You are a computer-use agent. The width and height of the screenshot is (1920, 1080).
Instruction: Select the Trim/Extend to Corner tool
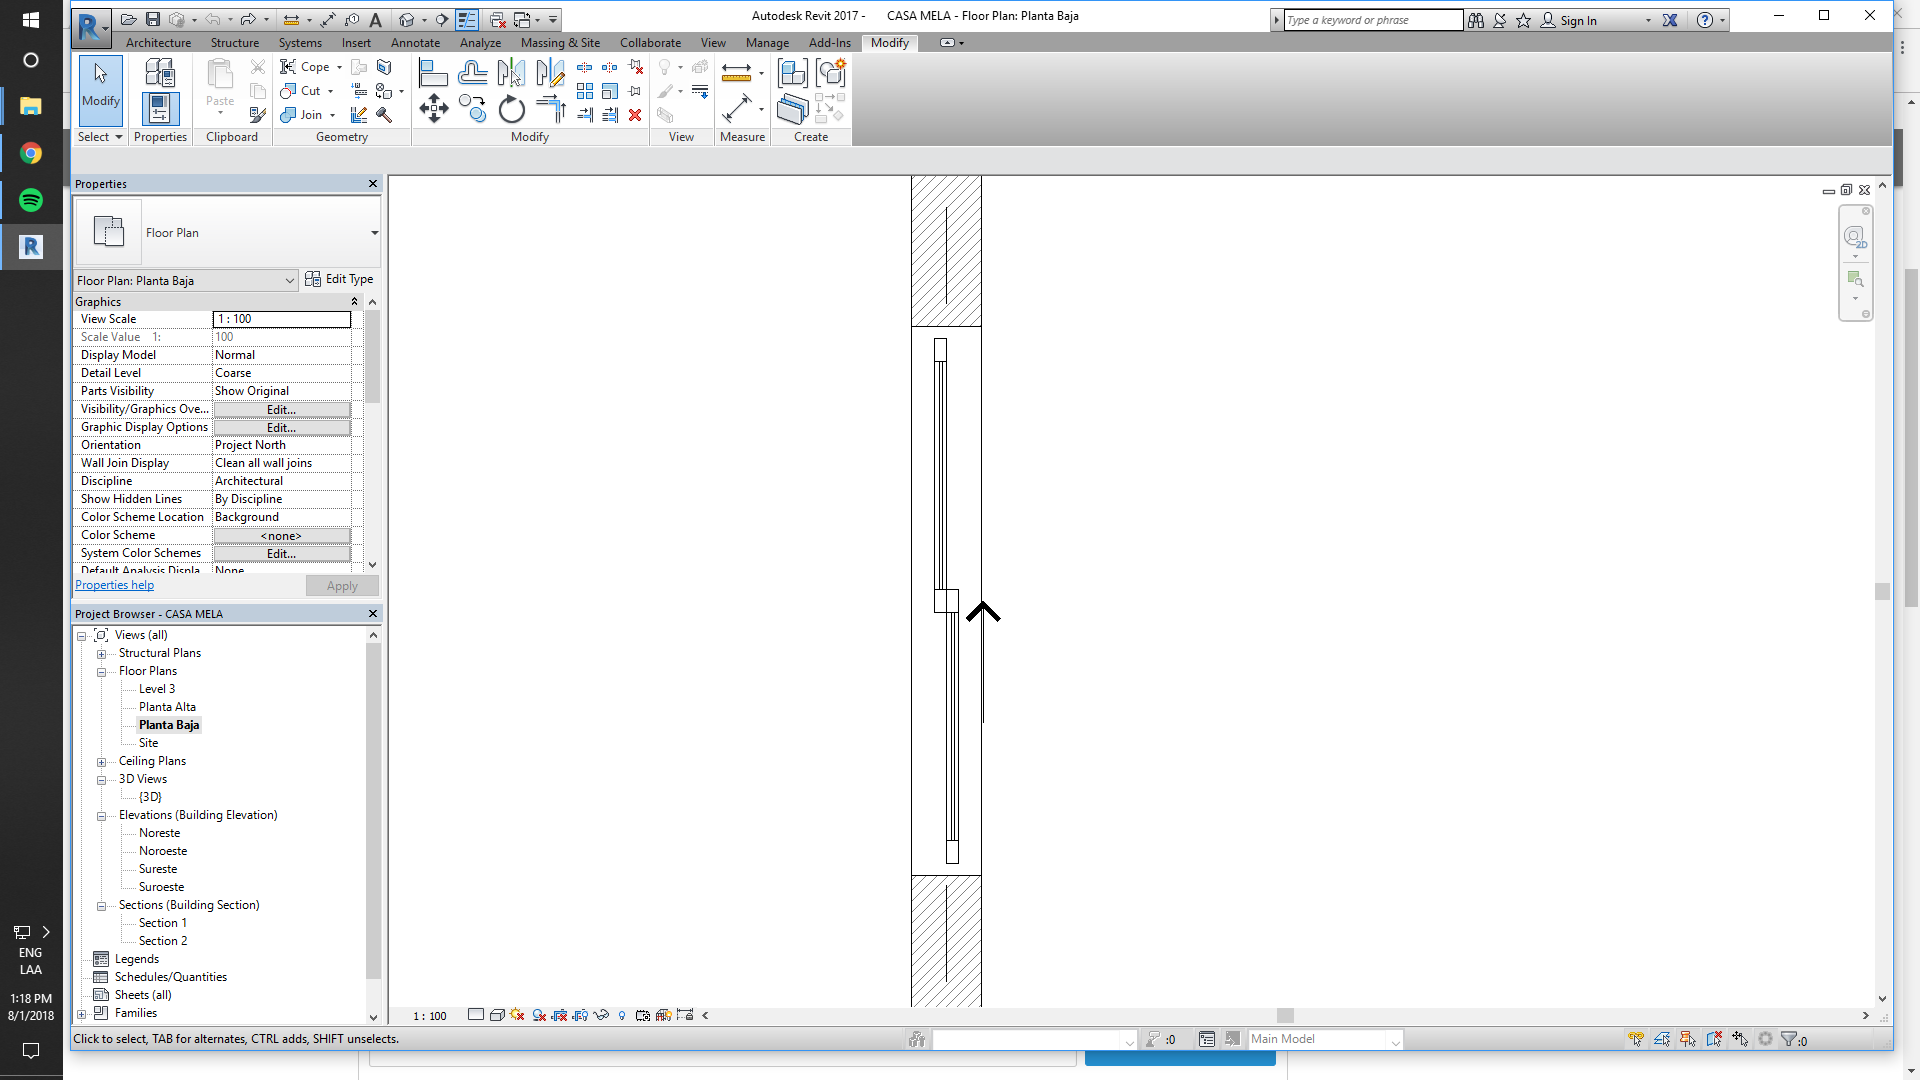coord(550,109)
